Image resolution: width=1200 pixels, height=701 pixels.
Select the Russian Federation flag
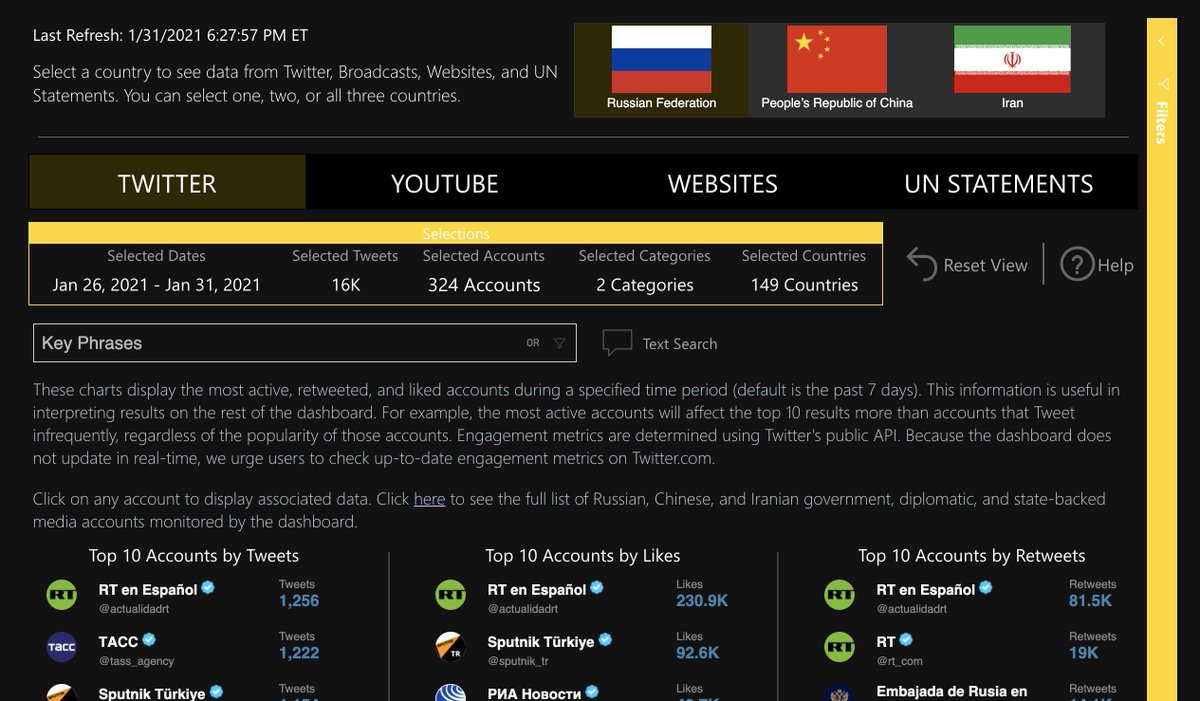pyautogui.click(x=661, y=60)
